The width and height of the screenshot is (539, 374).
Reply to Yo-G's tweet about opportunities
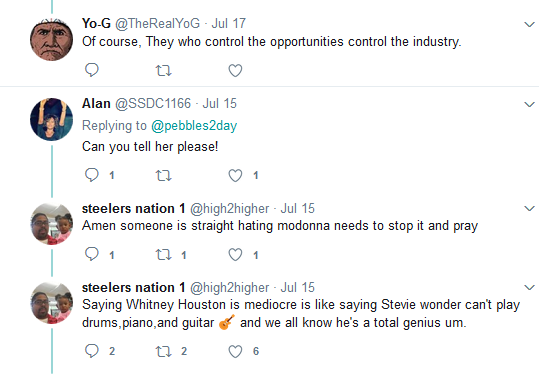point(92,70)
